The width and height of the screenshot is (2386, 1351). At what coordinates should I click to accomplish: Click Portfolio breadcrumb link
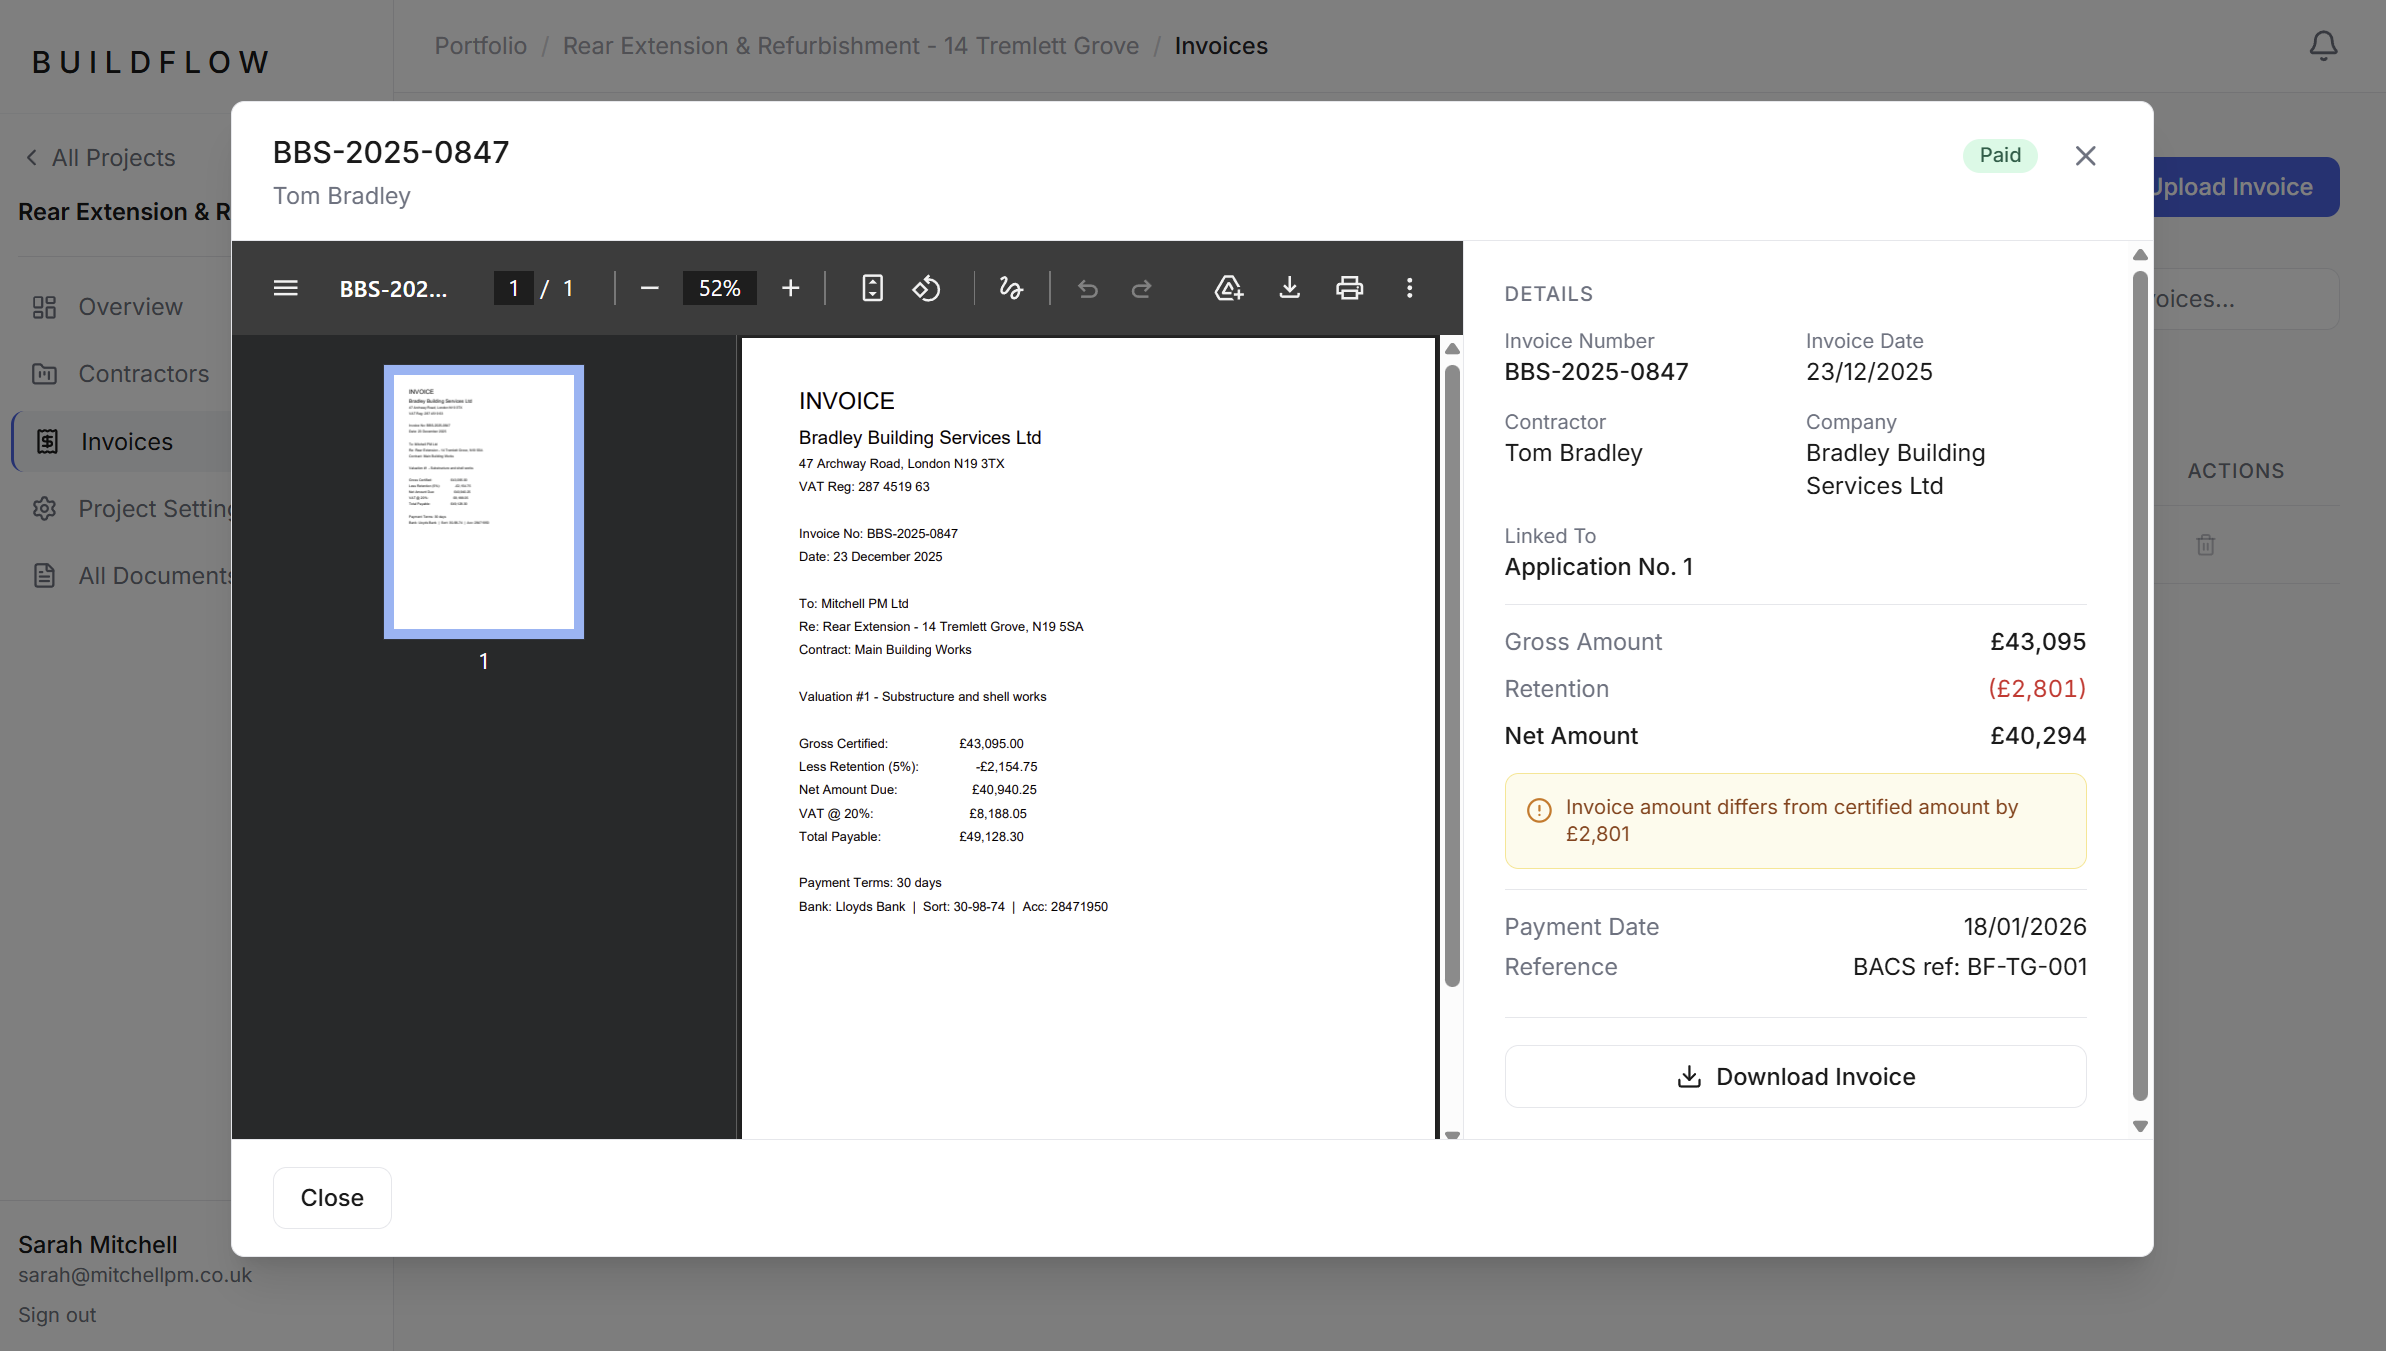(x=480, y=46)
